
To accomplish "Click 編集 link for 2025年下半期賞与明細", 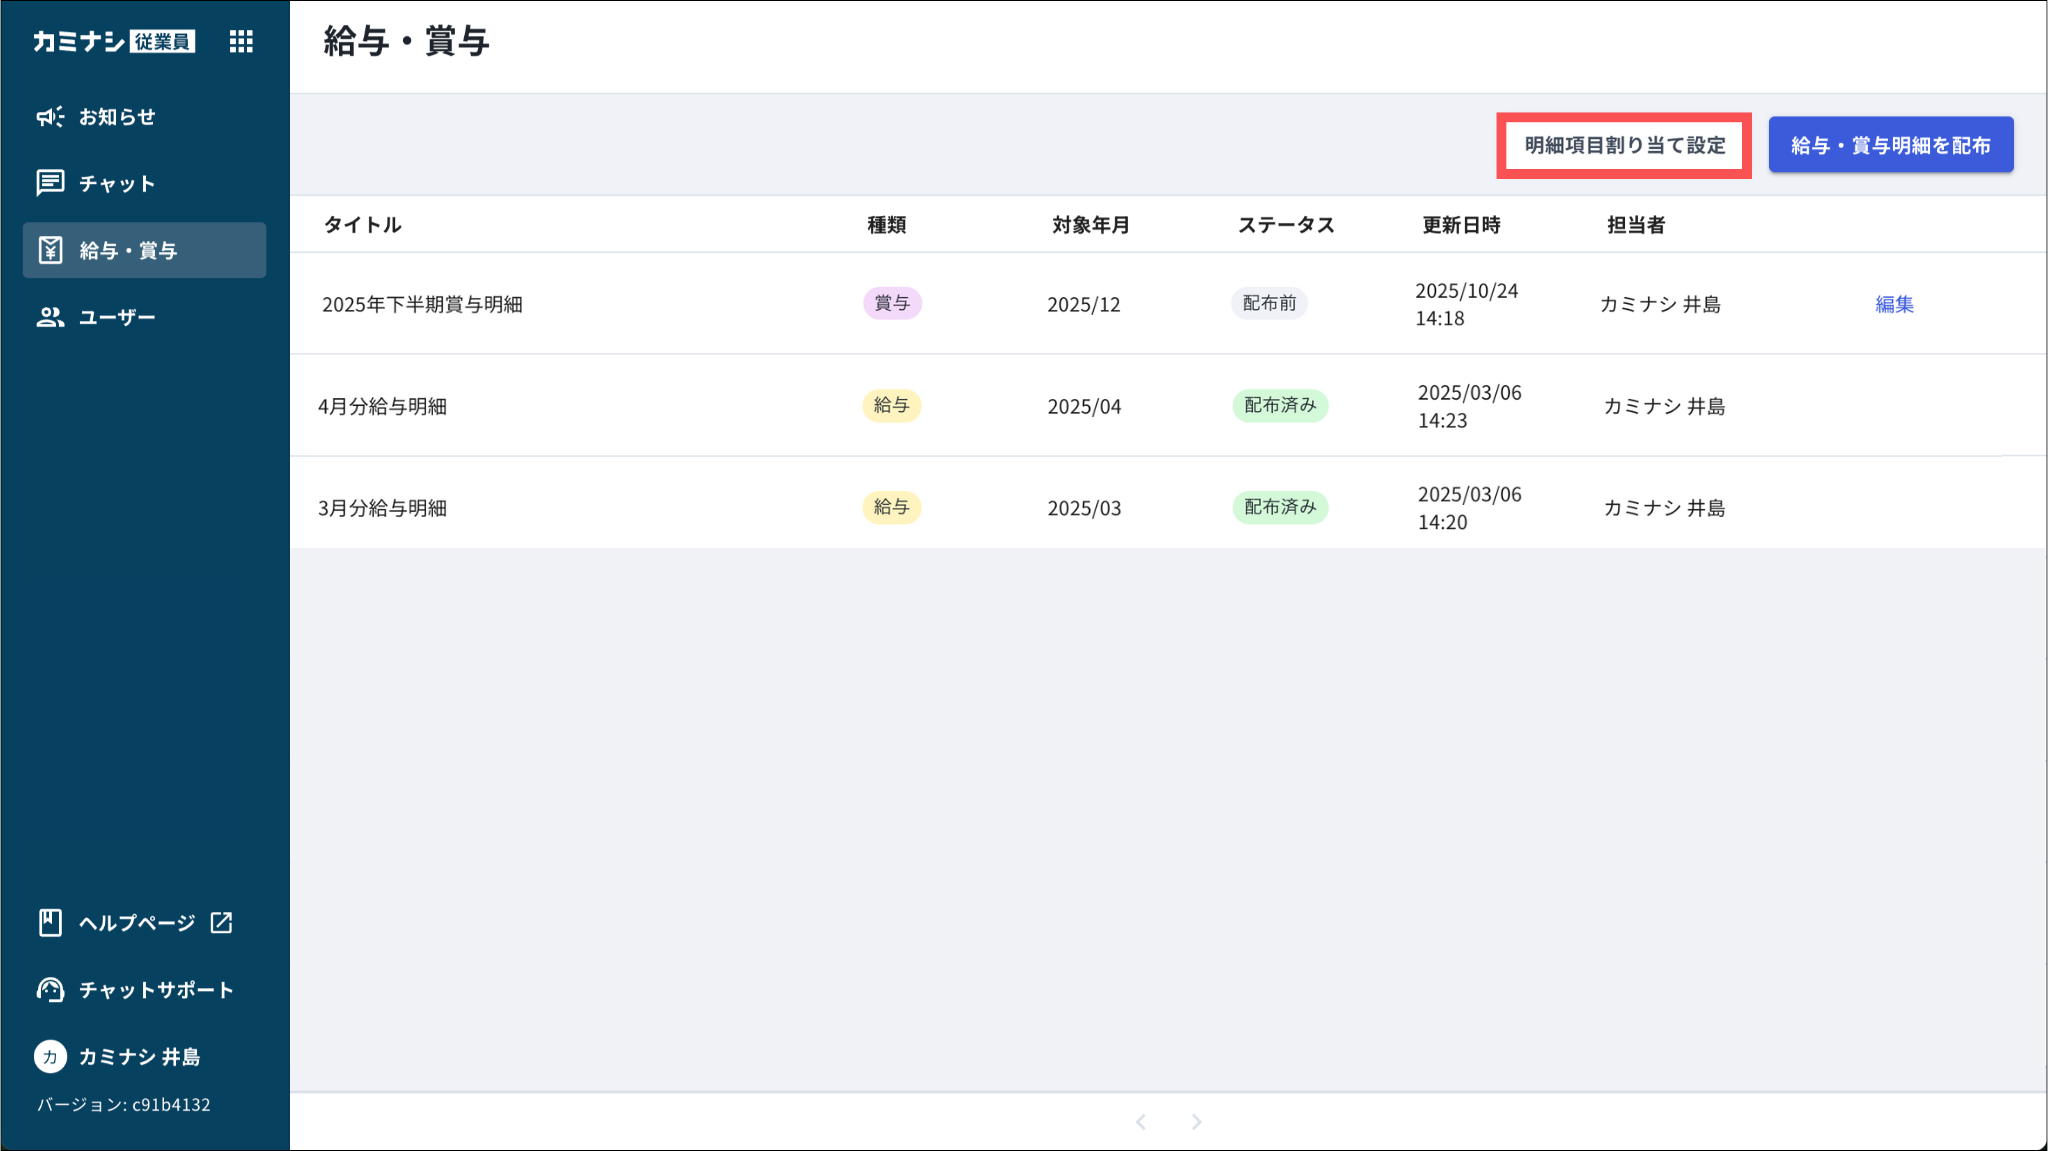I will (1894, 304).
